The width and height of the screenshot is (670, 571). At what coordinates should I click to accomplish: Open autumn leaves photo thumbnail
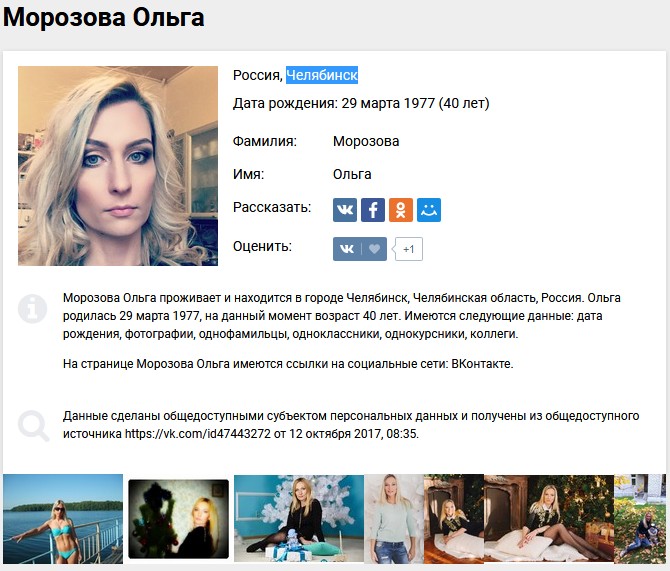click(x=640, y=518)
